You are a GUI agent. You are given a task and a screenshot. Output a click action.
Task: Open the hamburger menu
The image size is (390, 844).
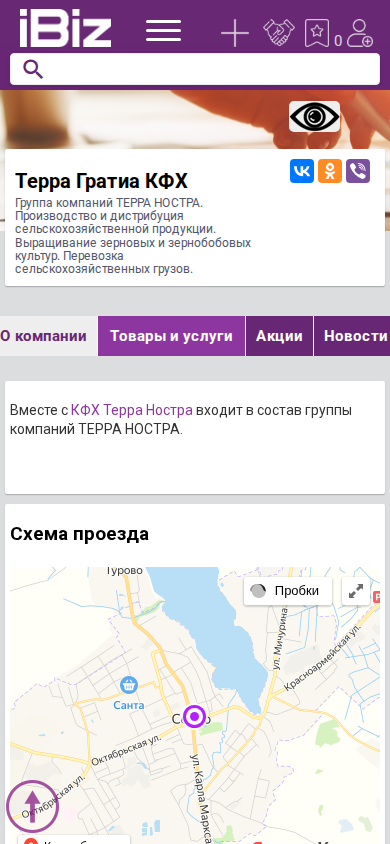pyautogui.click(x=164, y=31)
